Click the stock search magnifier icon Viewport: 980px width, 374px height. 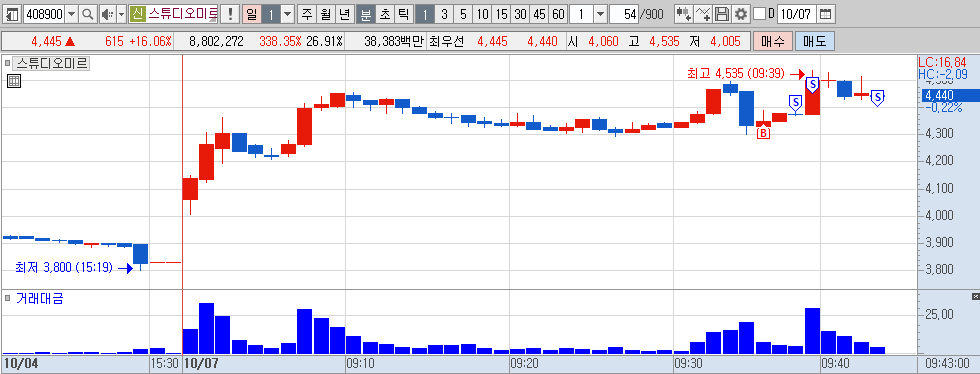coord(88,13)
